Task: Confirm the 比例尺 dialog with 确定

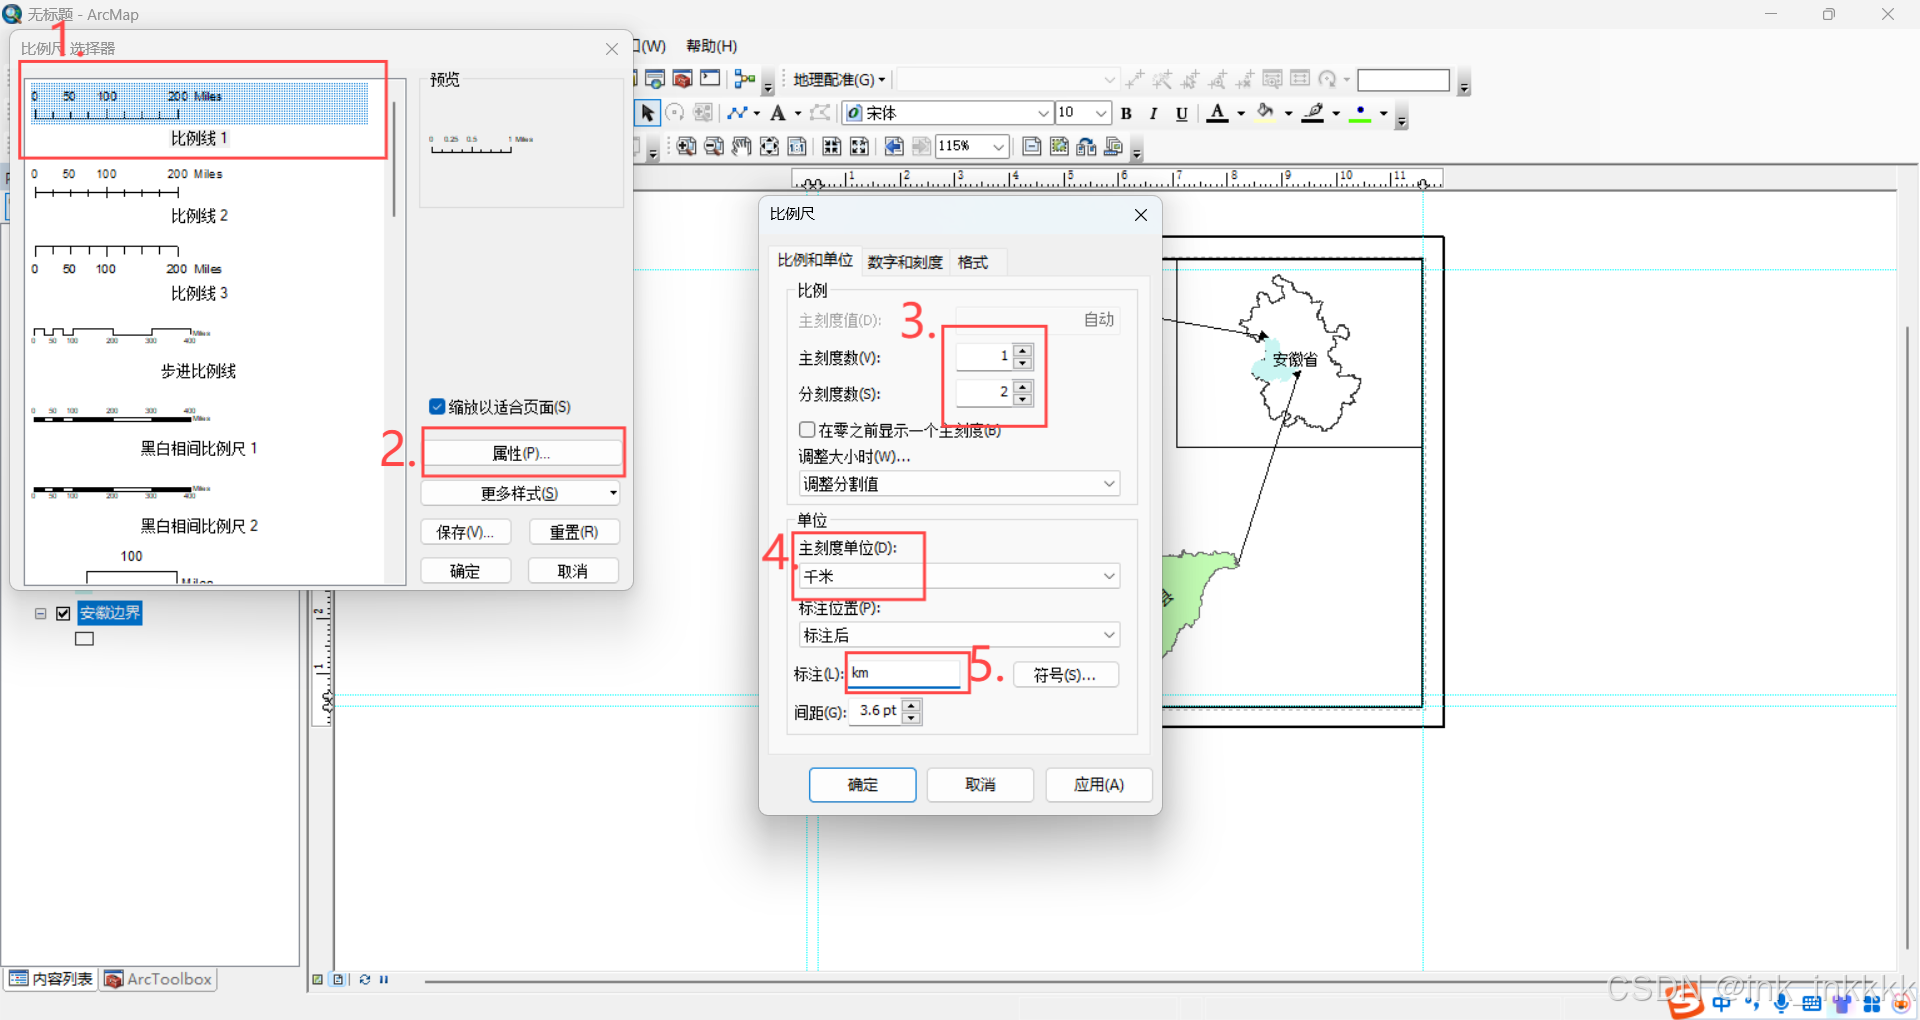Action: 863,785
